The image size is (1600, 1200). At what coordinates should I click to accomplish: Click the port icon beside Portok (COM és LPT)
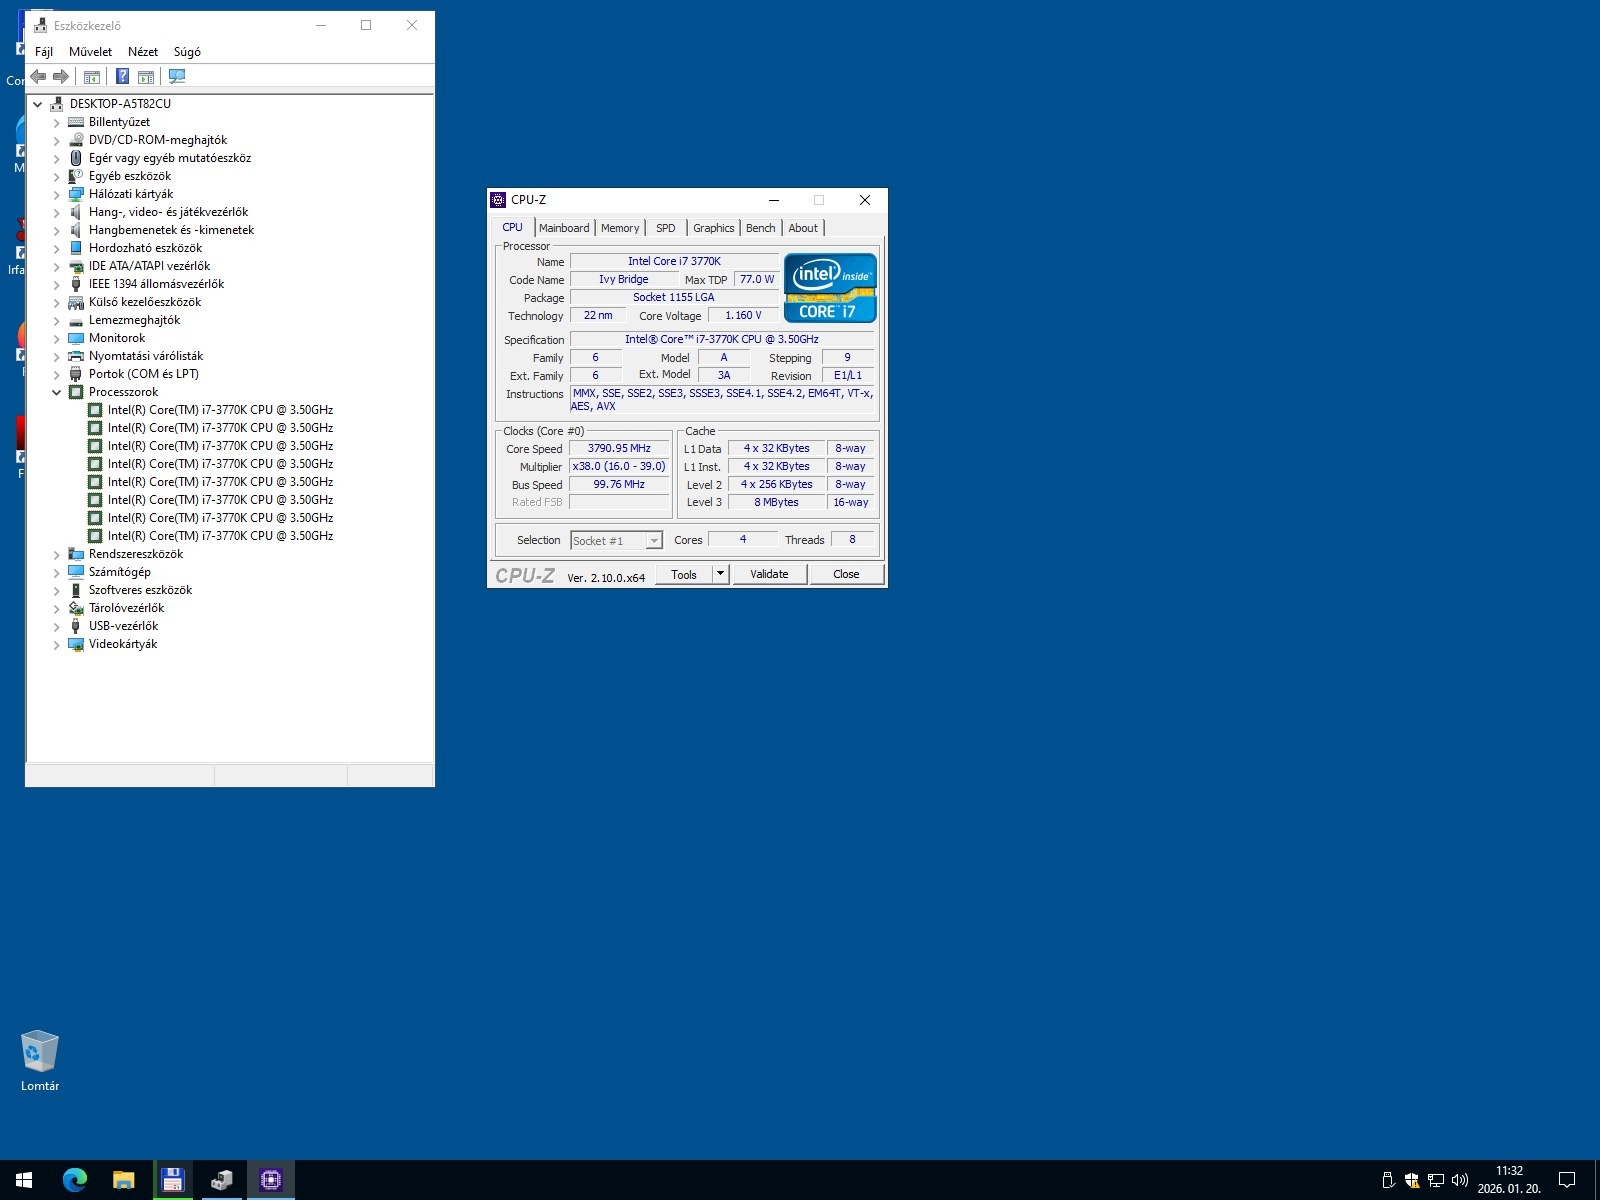(76, 374)
